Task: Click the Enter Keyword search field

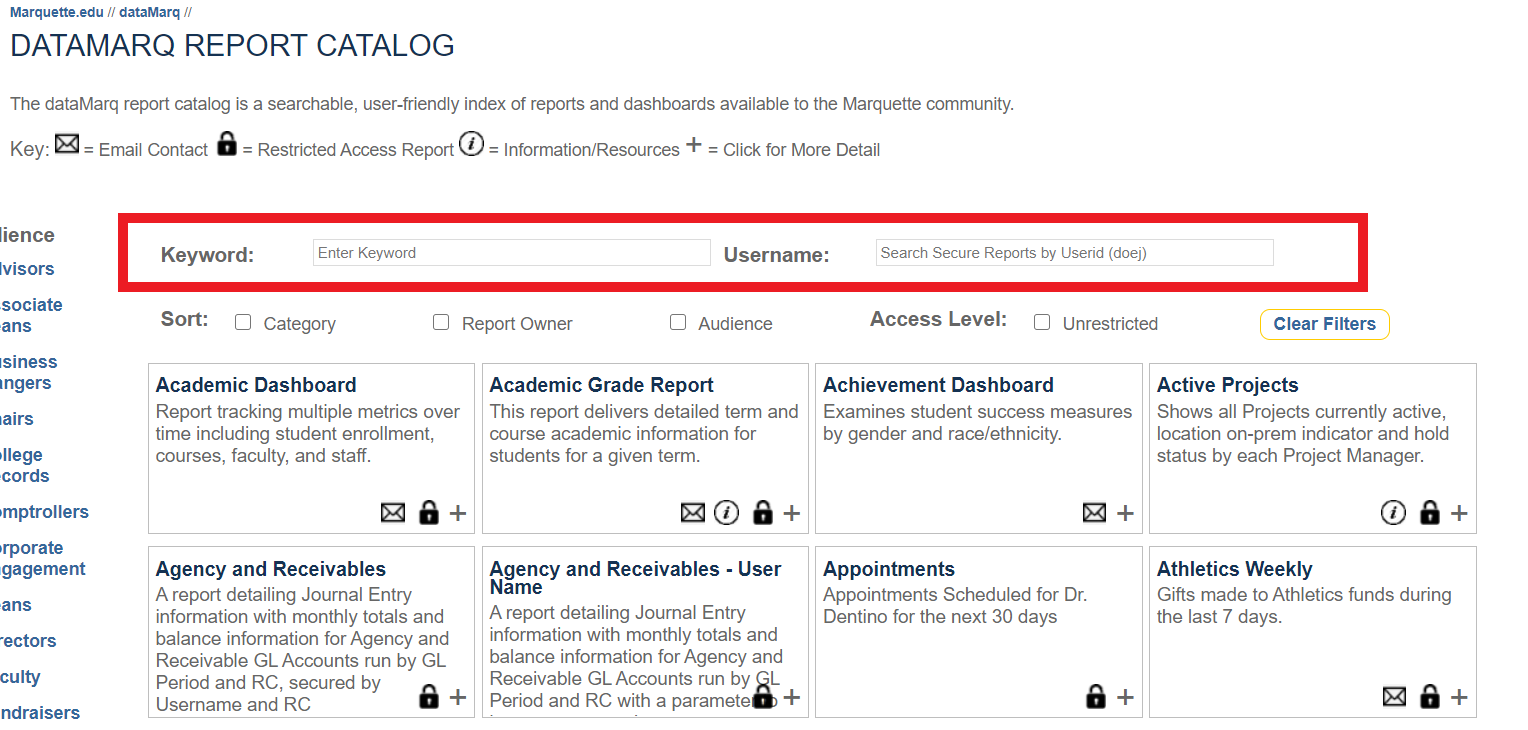Action: 511,253
